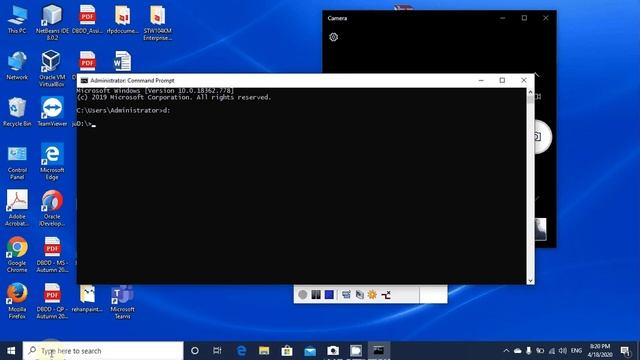
Task: Open the rfpdocume desktop file
Action: tap(122, 20)
